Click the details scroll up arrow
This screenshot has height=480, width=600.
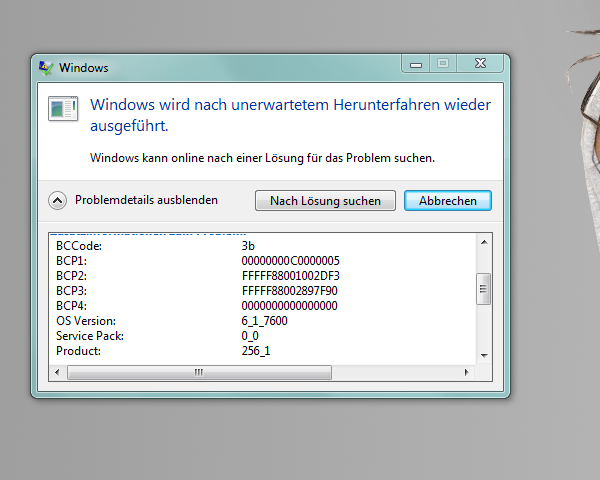(x=484, y=242)
